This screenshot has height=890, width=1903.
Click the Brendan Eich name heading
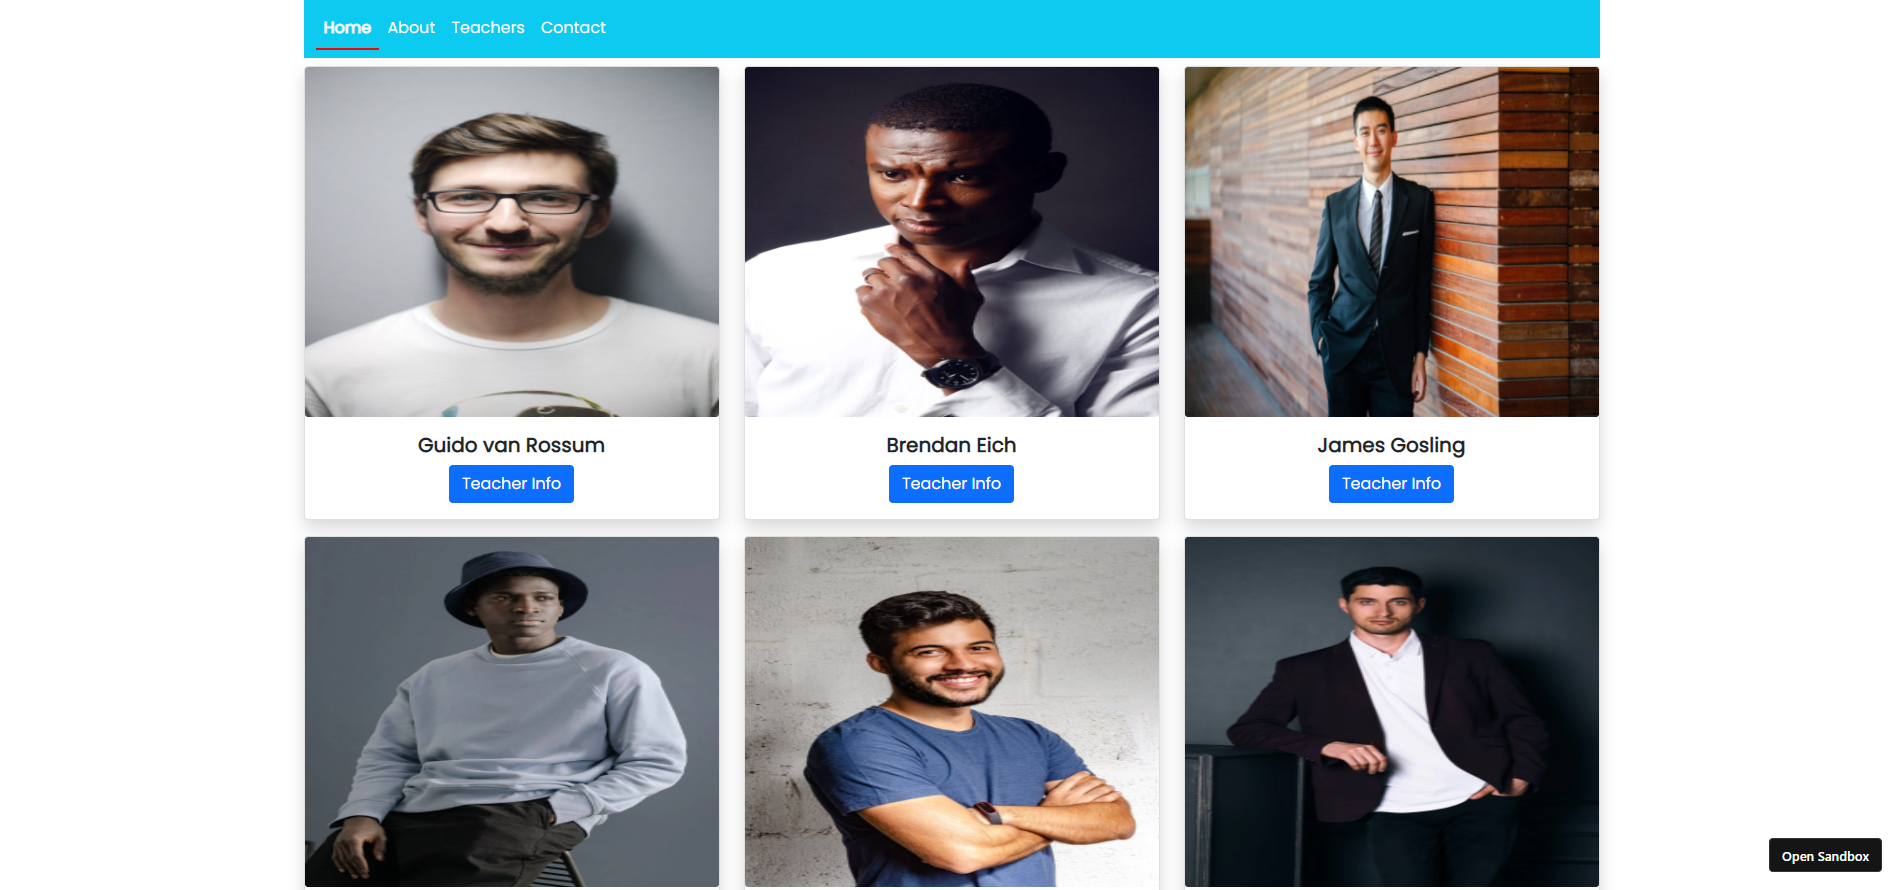[x=951, y=445]
